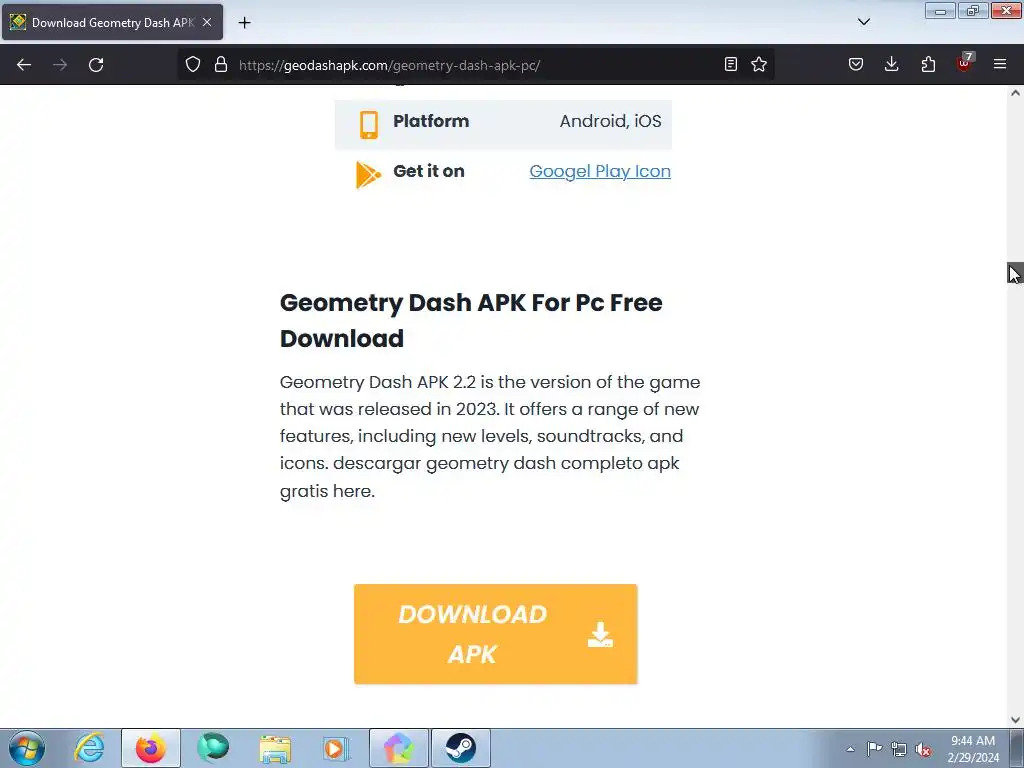Open tracking protection shield icon
This screenshot has width=1024, height=768.
[193, 65]
